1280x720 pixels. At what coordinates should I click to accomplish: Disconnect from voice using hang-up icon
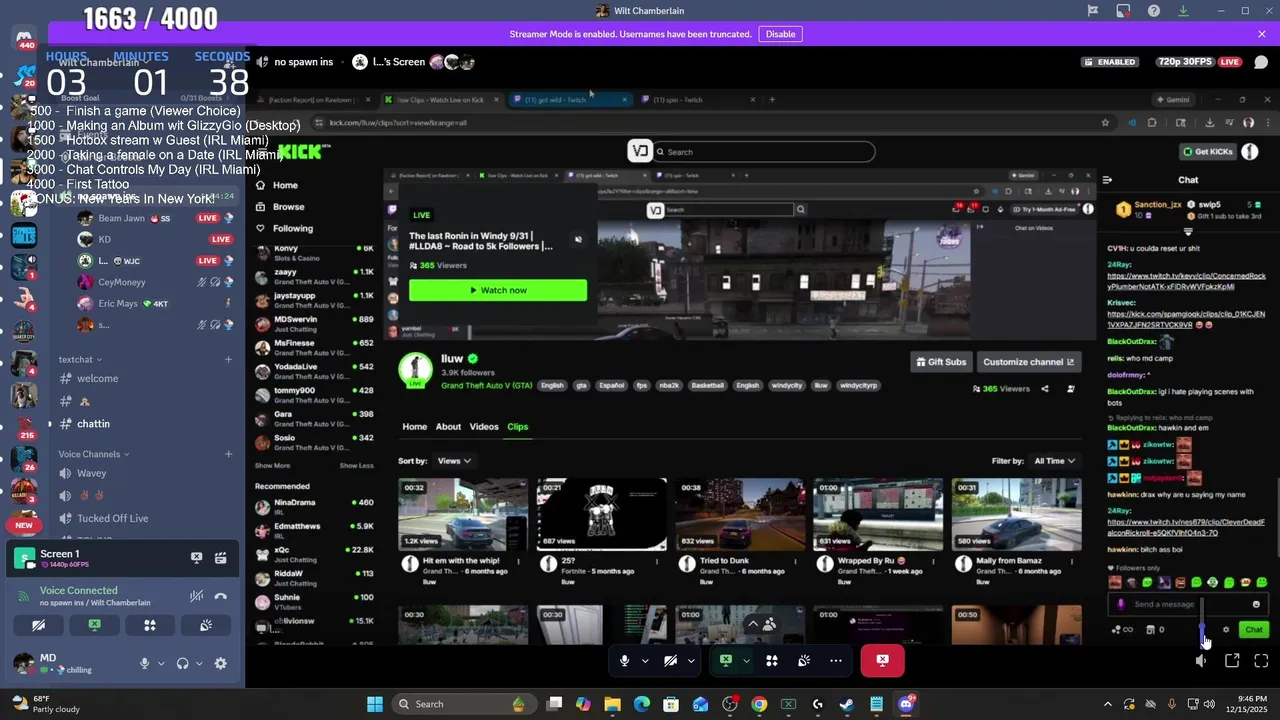(x=221, y=596)
